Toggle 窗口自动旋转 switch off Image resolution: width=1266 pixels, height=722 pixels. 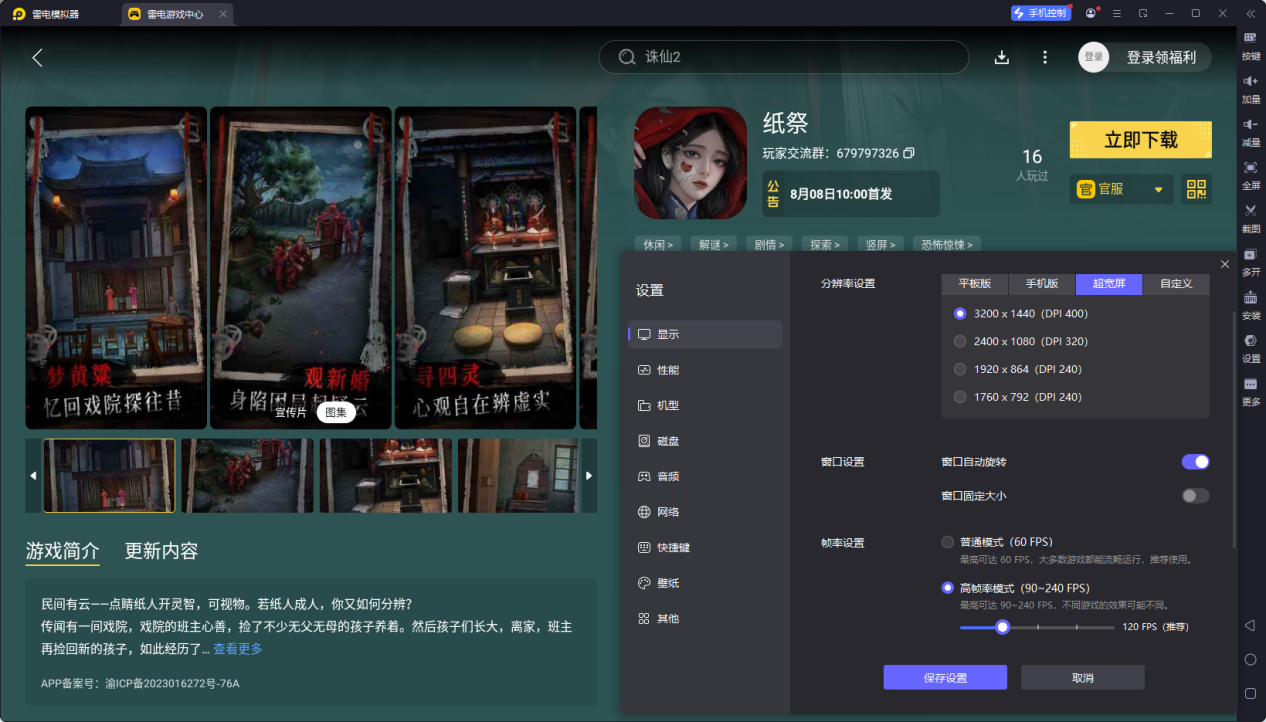pyautogui.click(x=1195, y=462)
